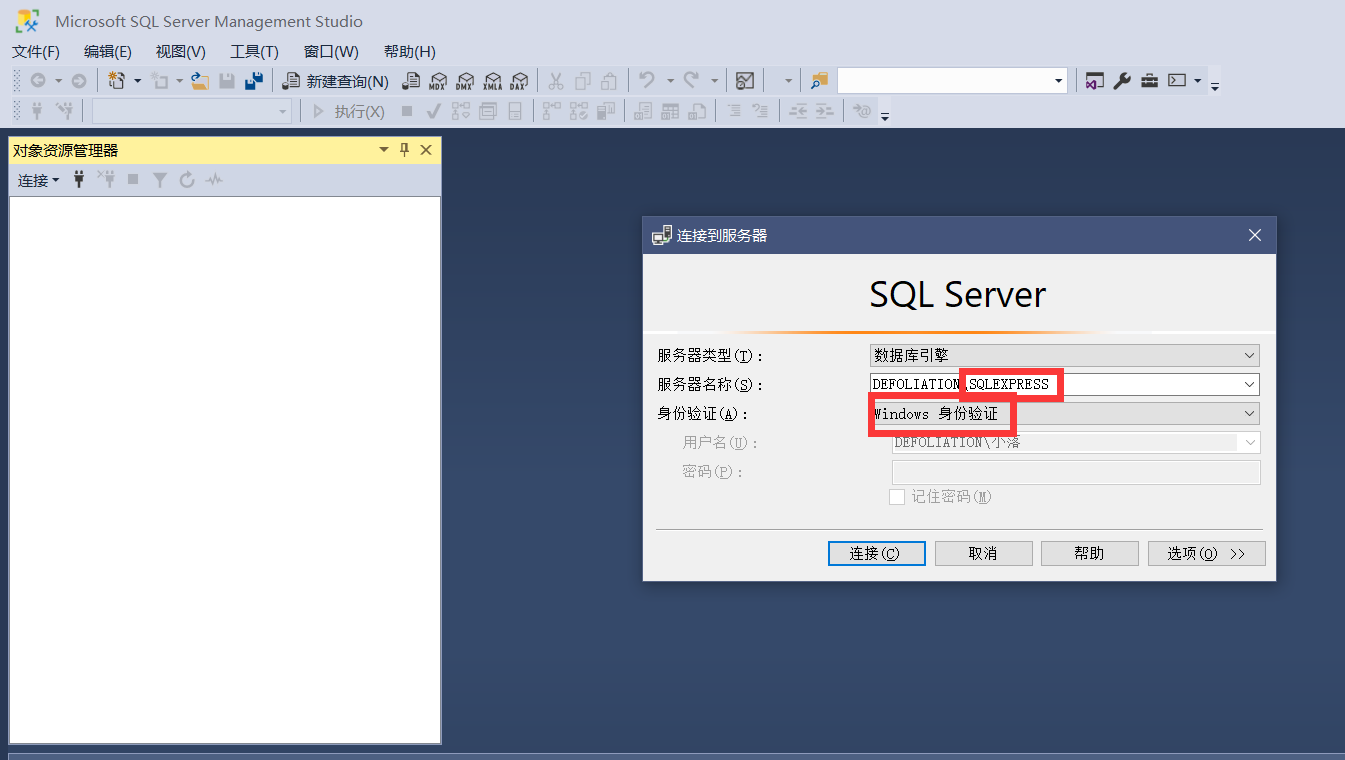Open the 身份验证 dropdown

click(x=1065, y=413)
